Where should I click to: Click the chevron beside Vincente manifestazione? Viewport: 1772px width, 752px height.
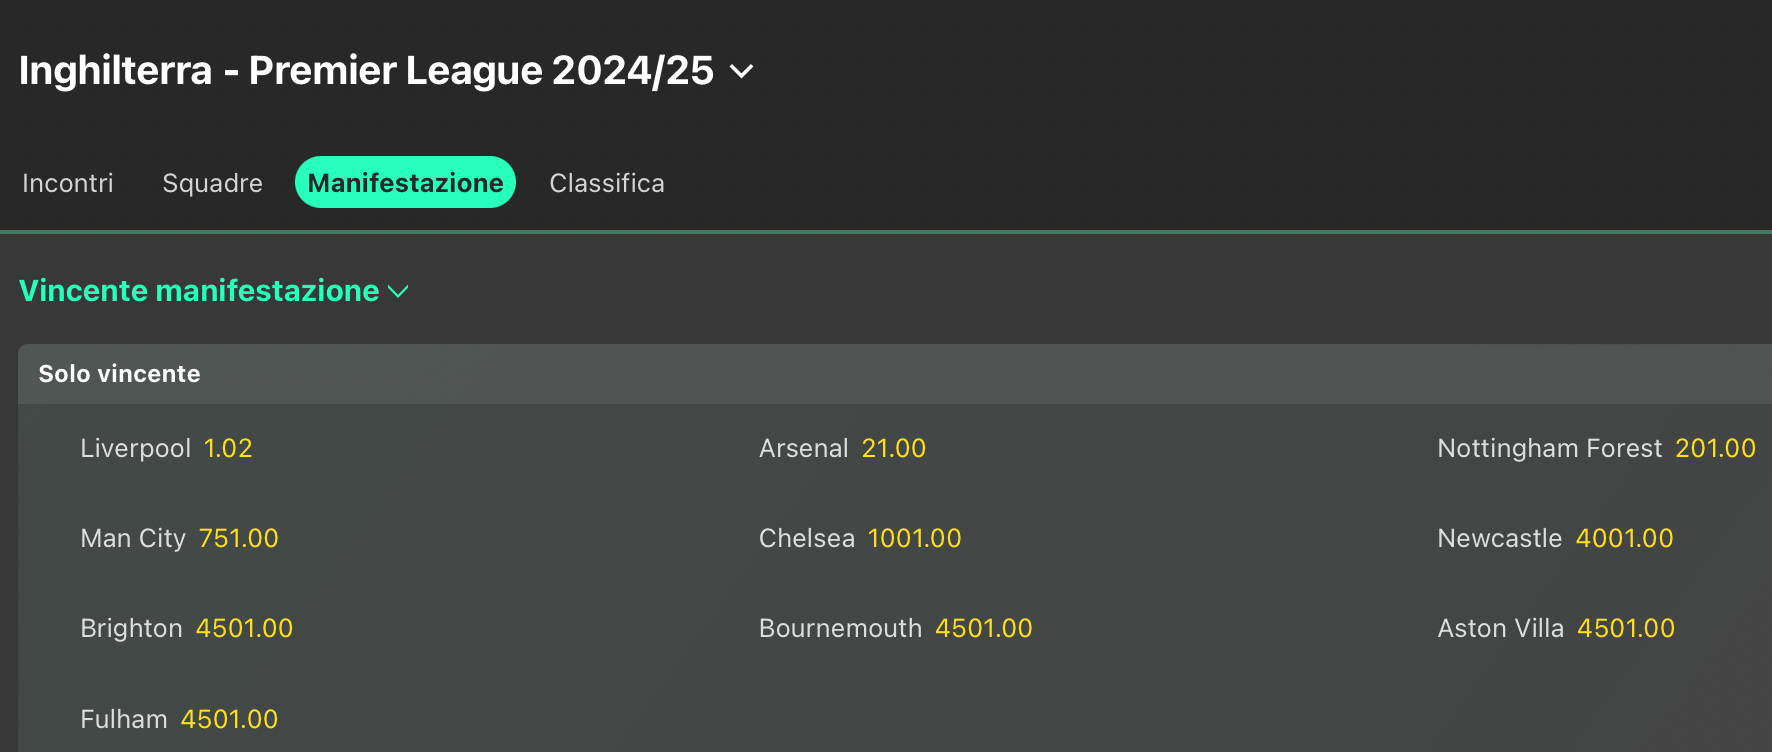(398, 292)
